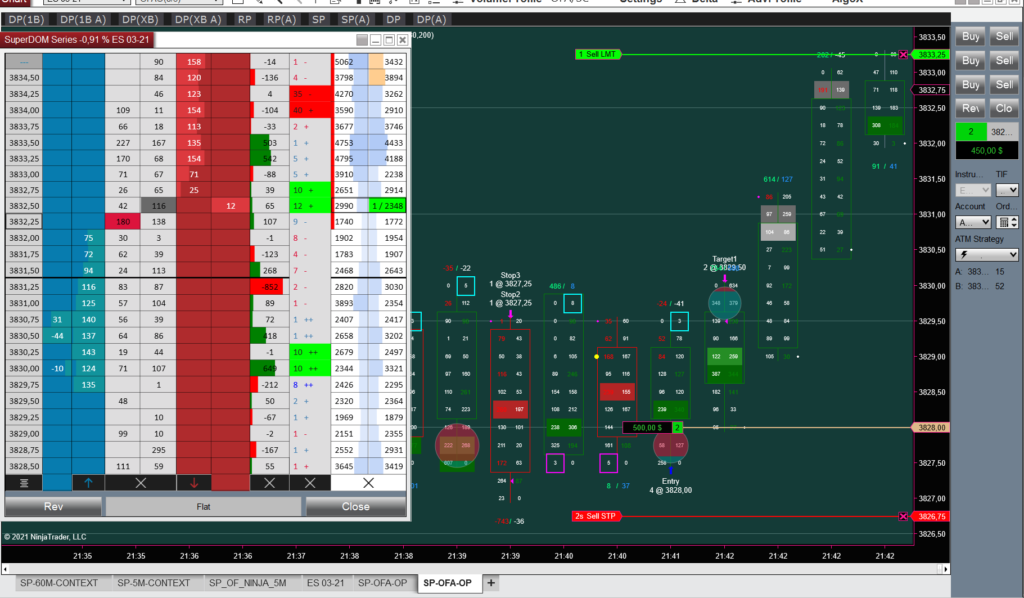The image size is (1024, 598).
Task: Click the red -852 delta cell
Action: (266, 287)
